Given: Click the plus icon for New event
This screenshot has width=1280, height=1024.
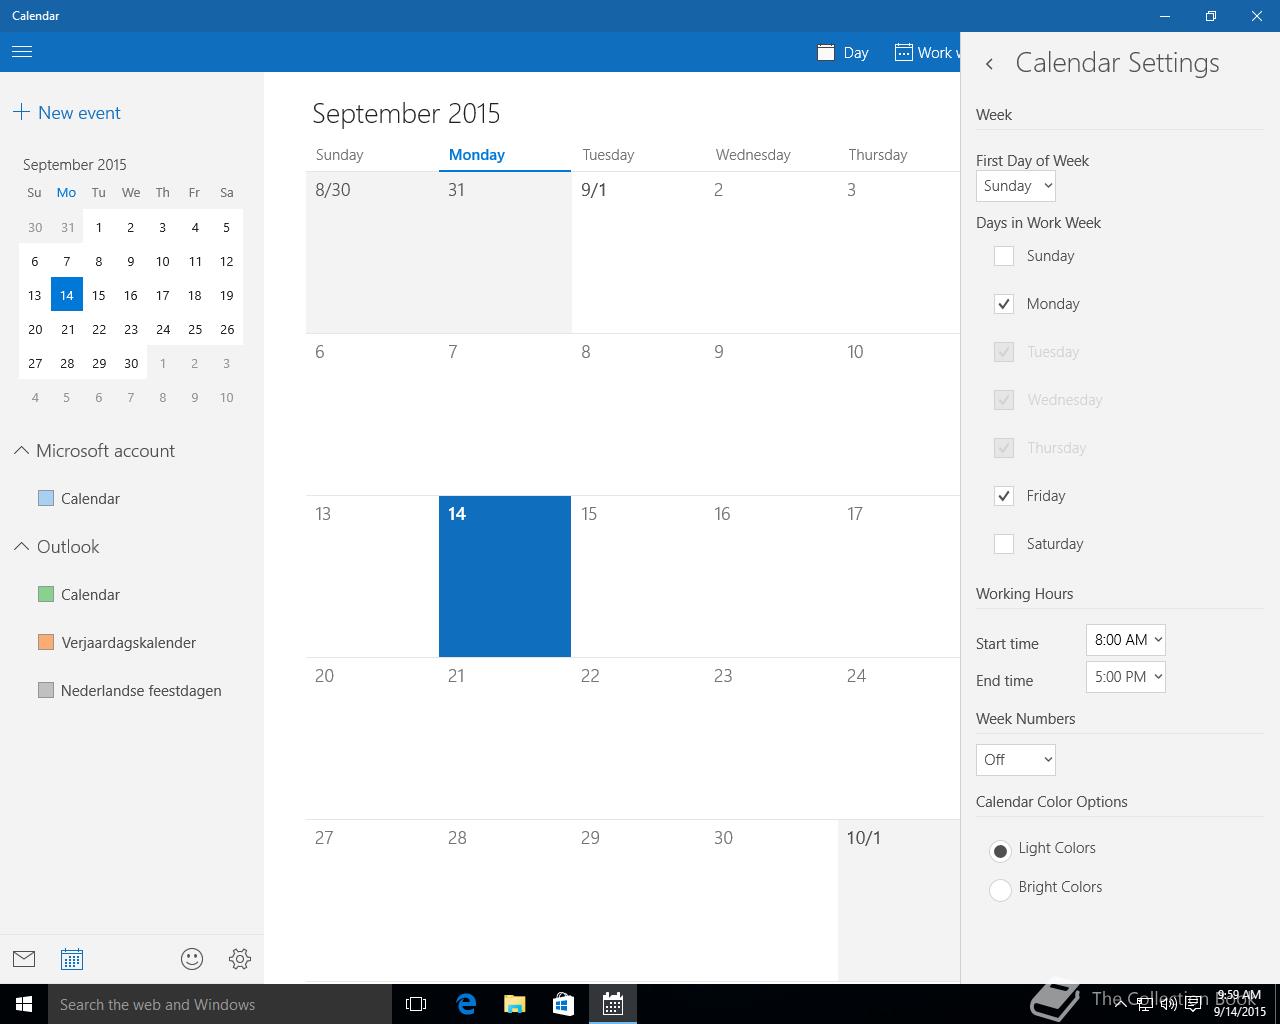Looking at the screenshot, I should coord(21,112).
